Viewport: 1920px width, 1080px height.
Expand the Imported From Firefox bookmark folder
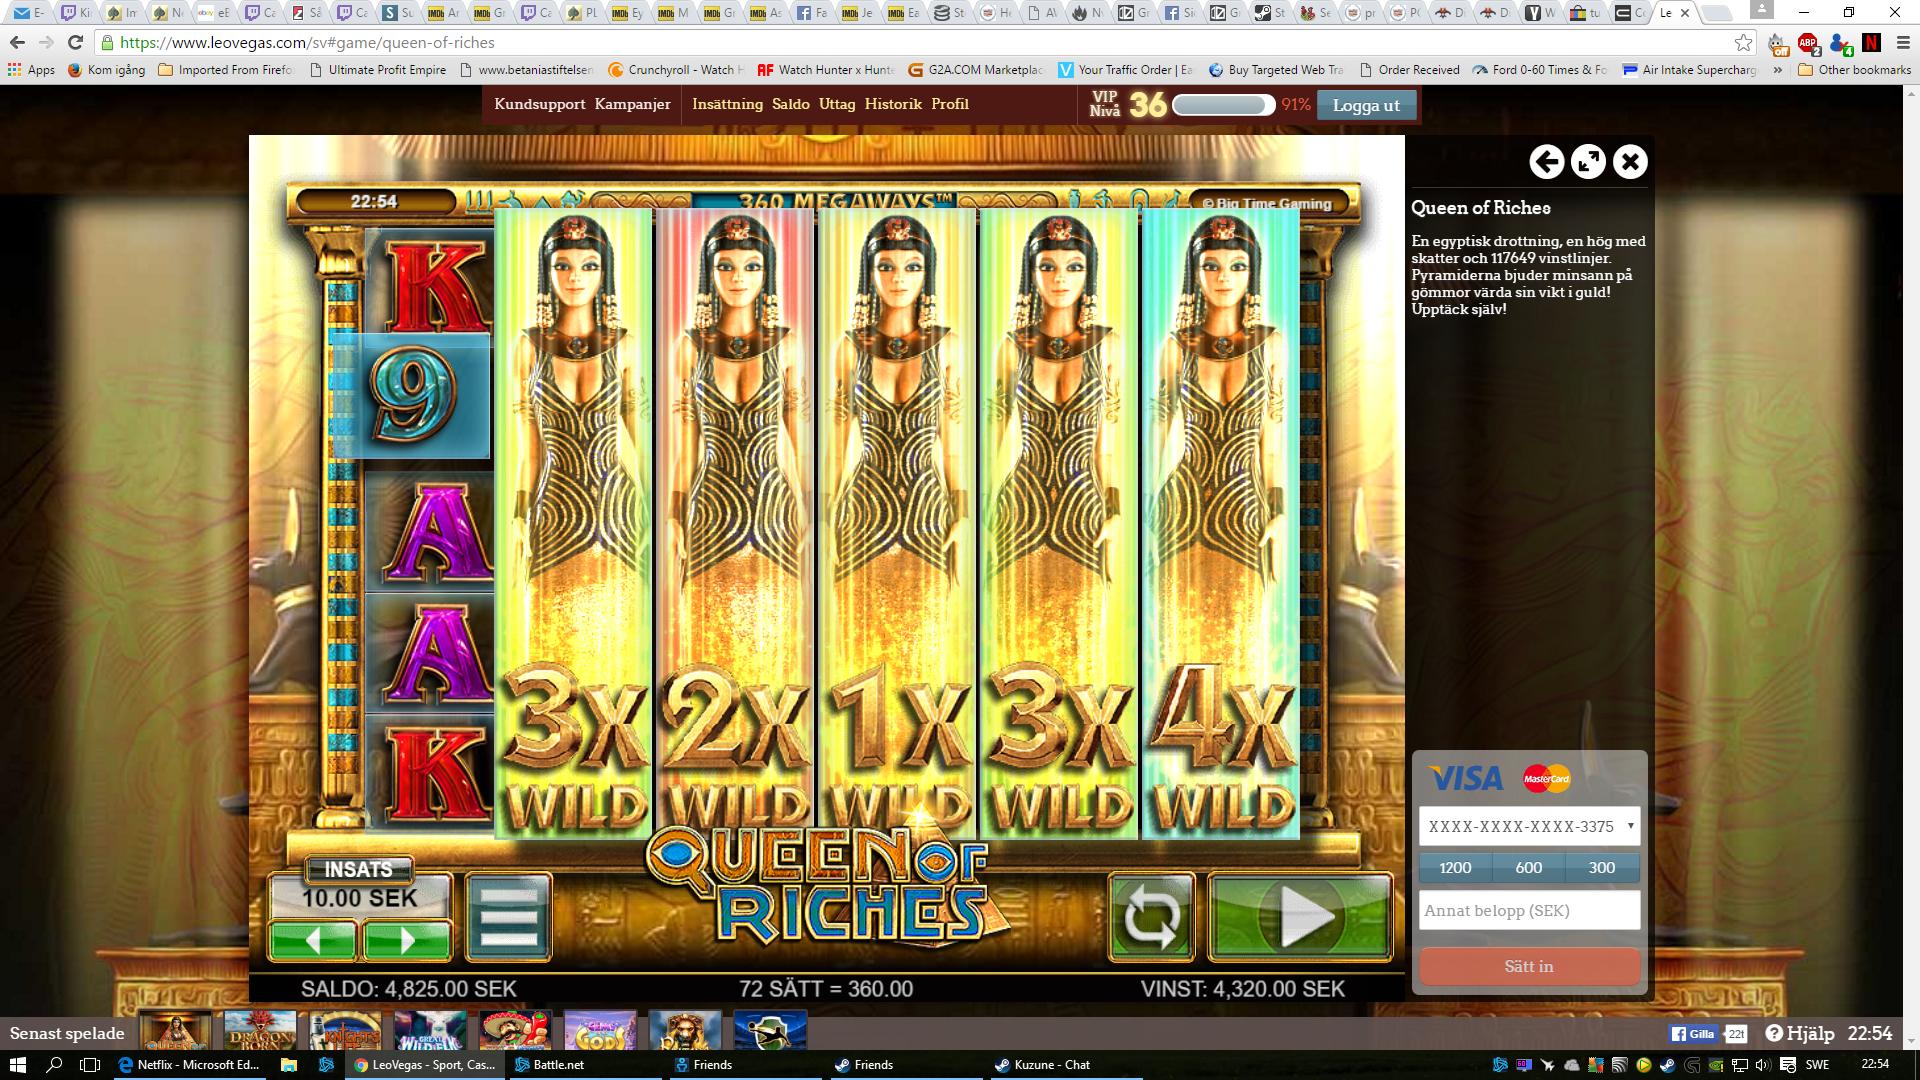click(x=226, y=70)
